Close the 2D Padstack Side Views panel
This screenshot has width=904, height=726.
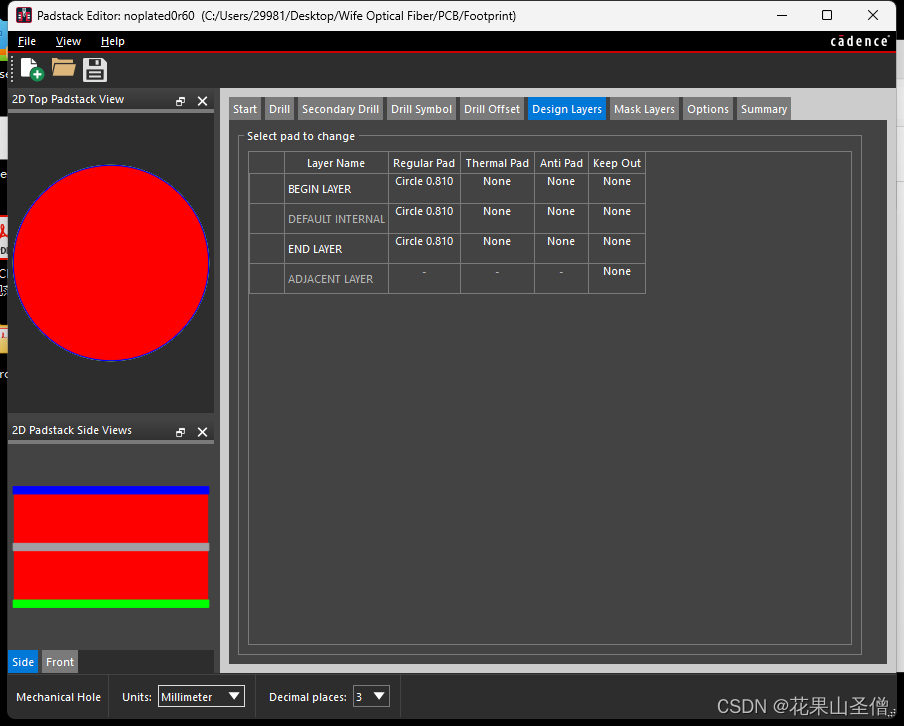pyautogui.click(x=203, y=430)
